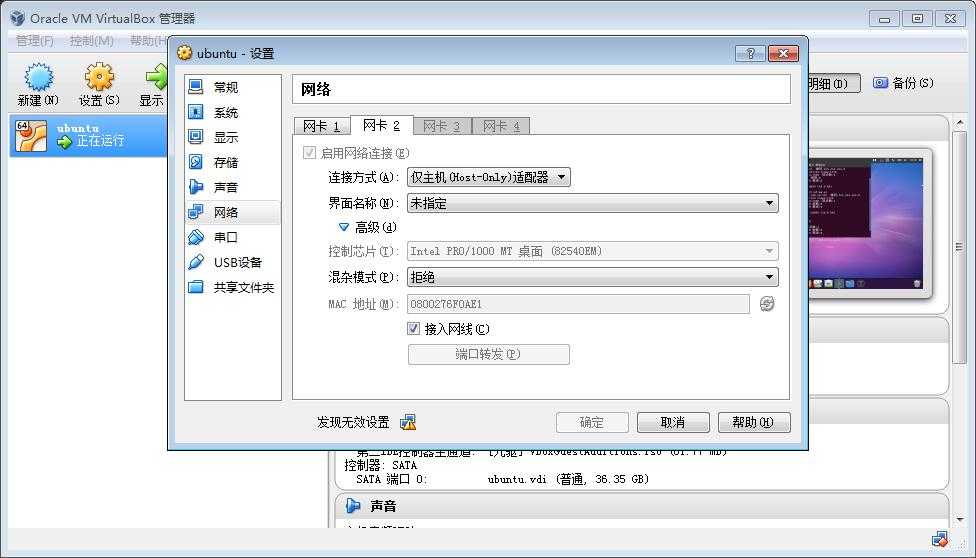The height and width of the screenshot is (558, 976).
Task: Switch to the 网卡 3 tab
Action: tap(441, 126)
